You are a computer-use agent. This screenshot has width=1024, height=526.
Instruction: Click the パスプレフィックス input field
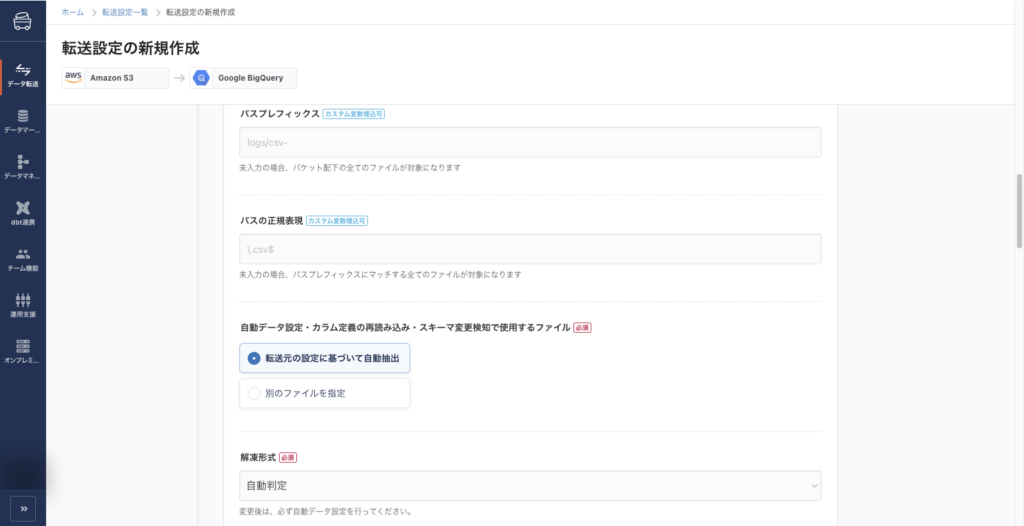(530, 142)
